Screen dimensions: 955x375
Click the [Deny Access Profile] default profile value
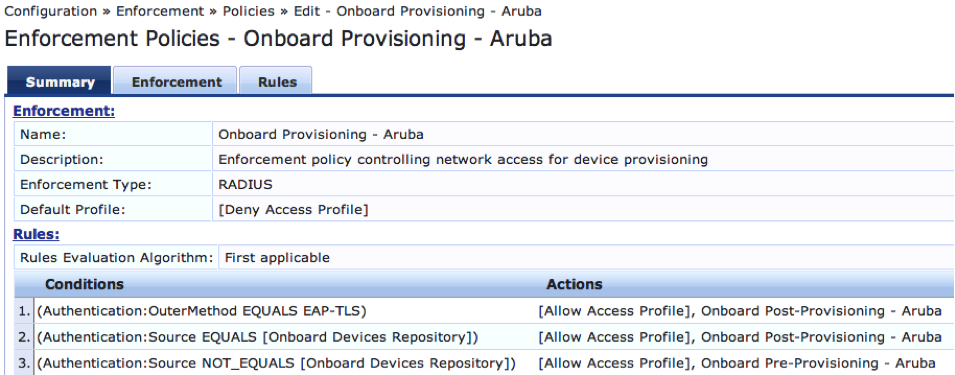[293, 210]
